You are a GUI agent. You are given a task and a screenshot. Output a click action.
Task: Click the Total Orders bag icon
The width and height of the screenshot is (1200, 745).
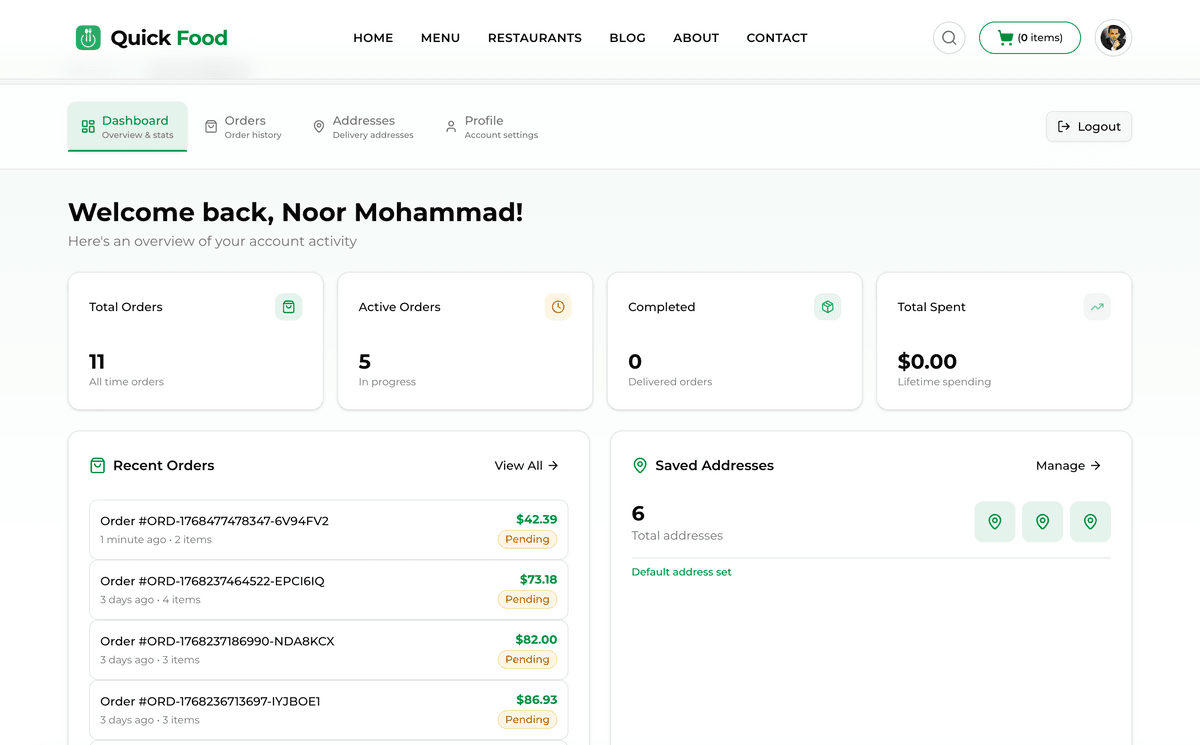288,307
